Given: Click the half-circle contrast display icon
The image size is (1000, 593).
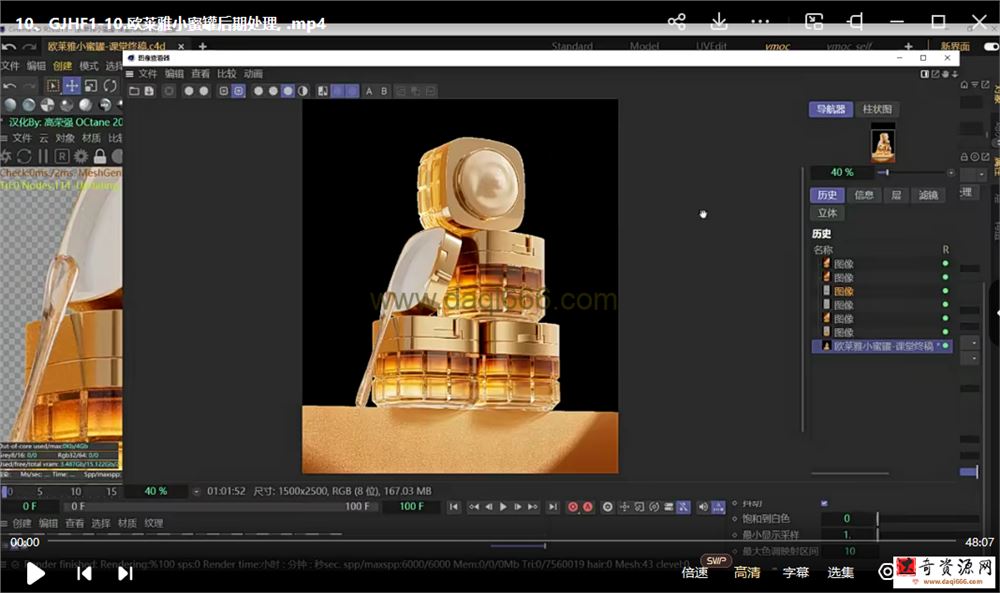Looking at the screenshot, I should click(x=303, y=91).
